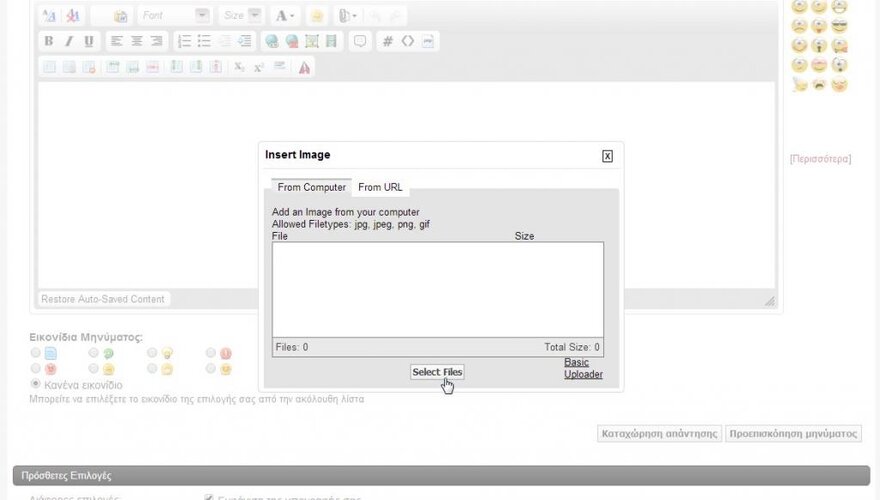The width and height of the screenshot is (880, 500).
Task: Open the Font dropdown
Action: tap(174, 16)
